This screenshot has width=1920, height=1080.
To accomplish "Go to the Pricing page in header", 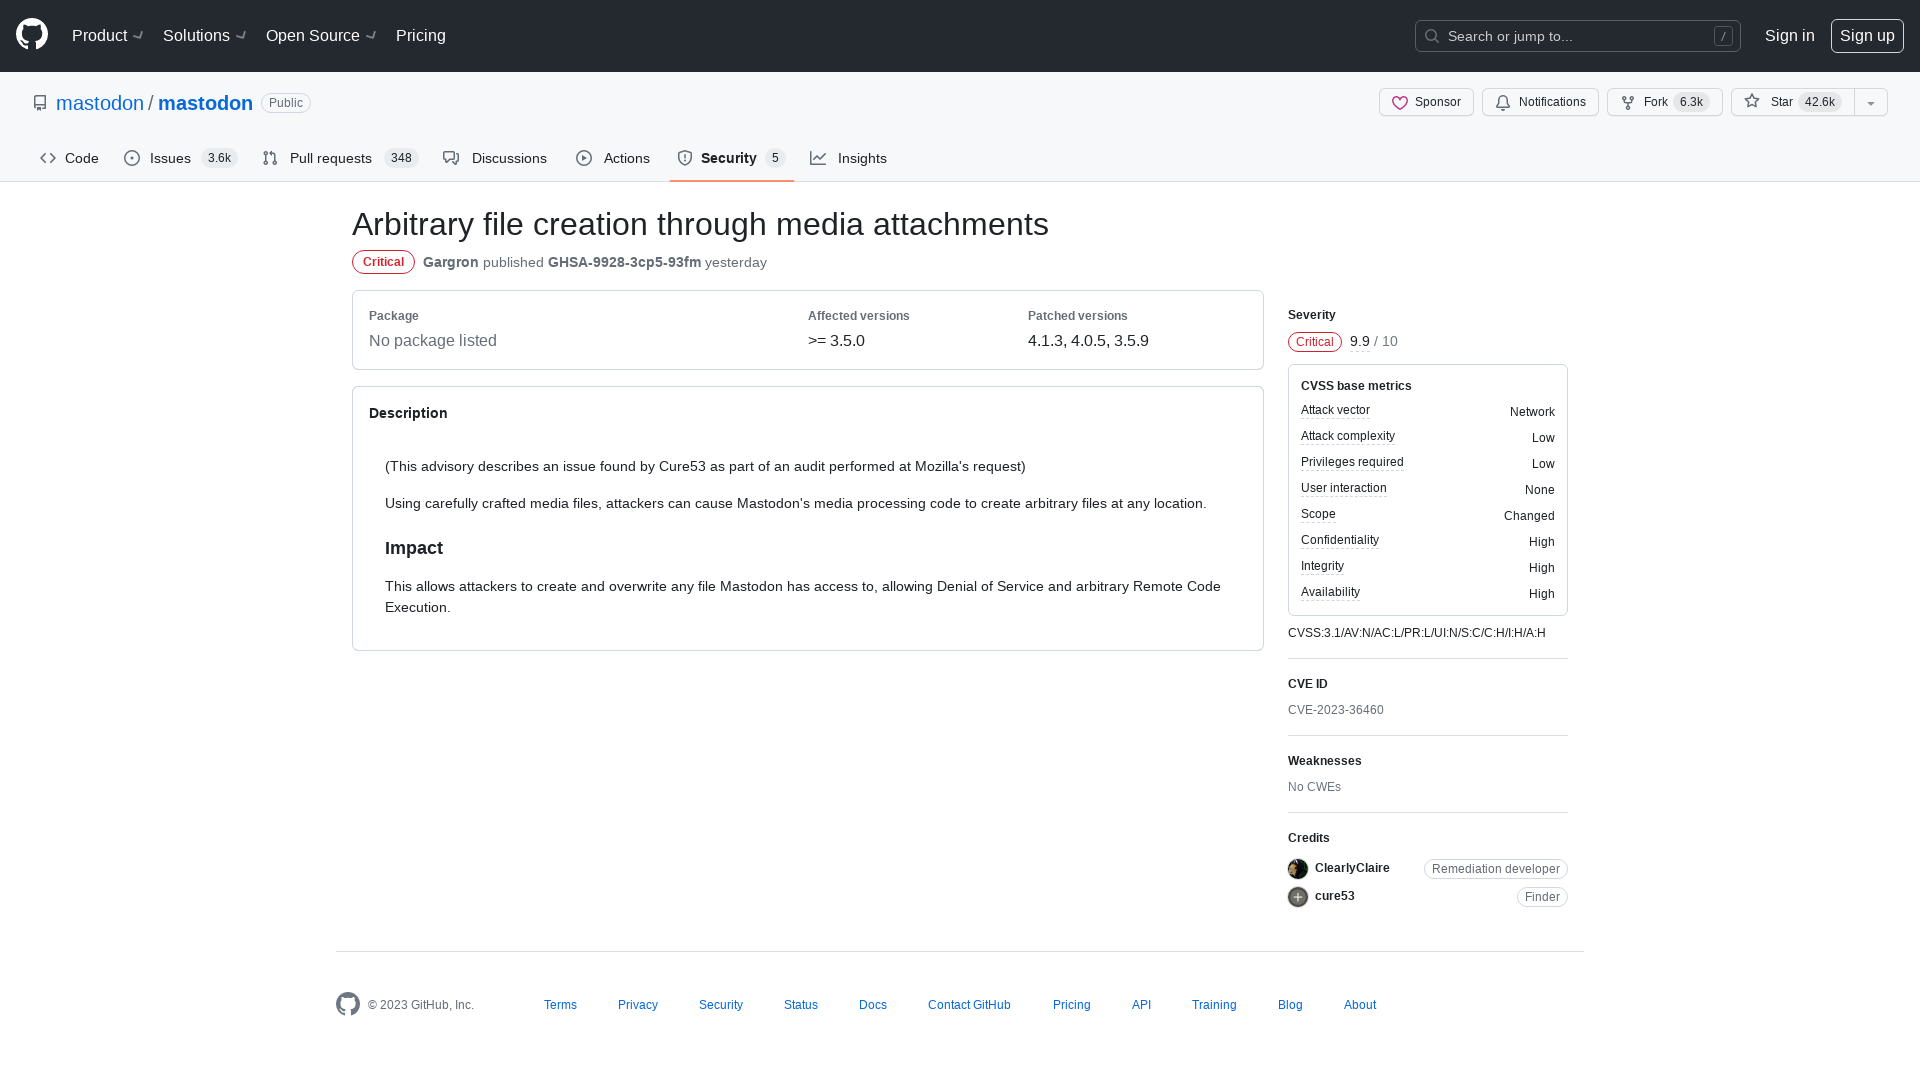I will pos(421,36).
